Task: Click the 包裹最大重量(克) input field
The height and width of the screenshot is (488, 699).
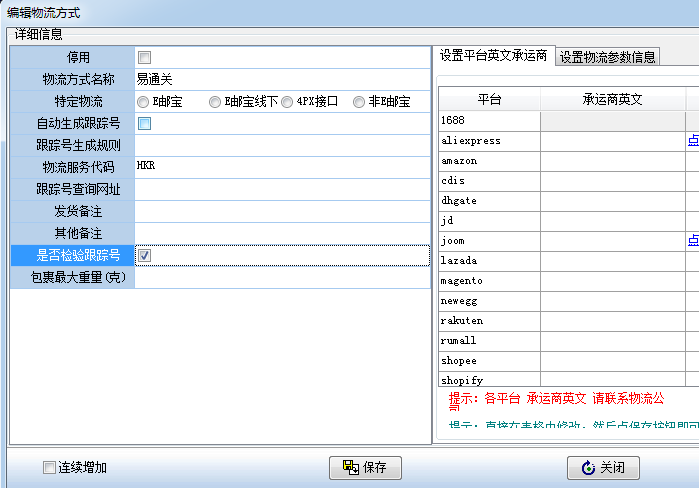Action: tap(282, 277)
